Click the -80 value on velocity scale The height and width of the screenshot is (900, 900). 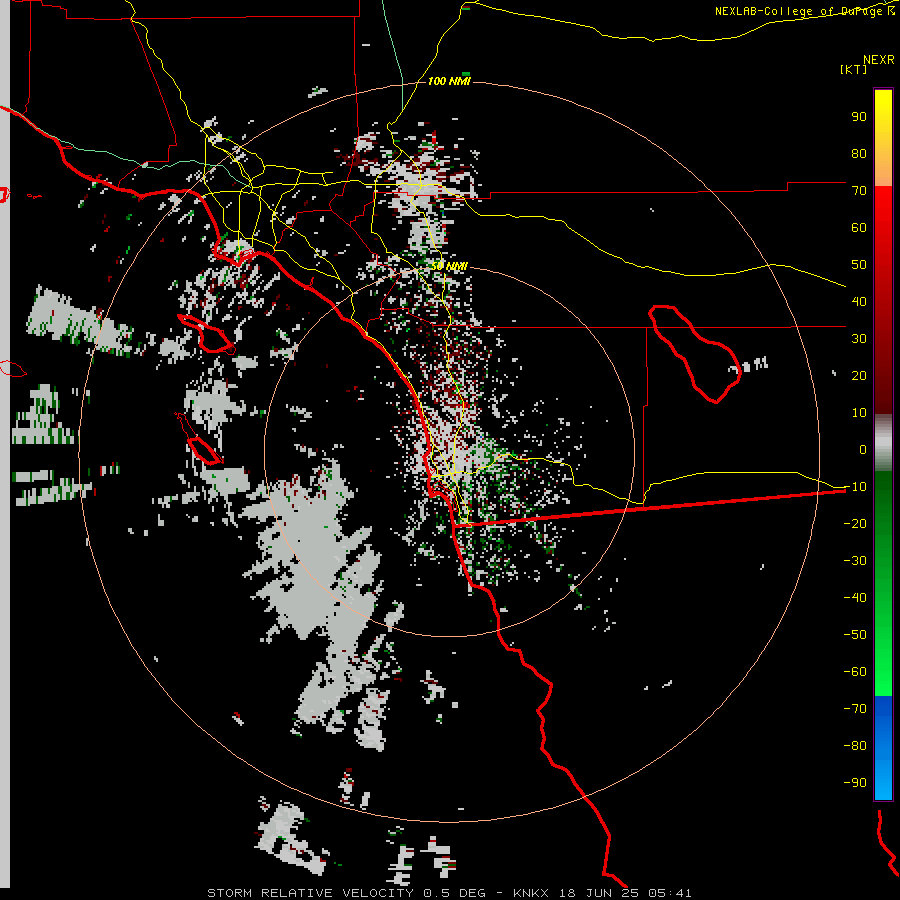(x=855, y=746)
